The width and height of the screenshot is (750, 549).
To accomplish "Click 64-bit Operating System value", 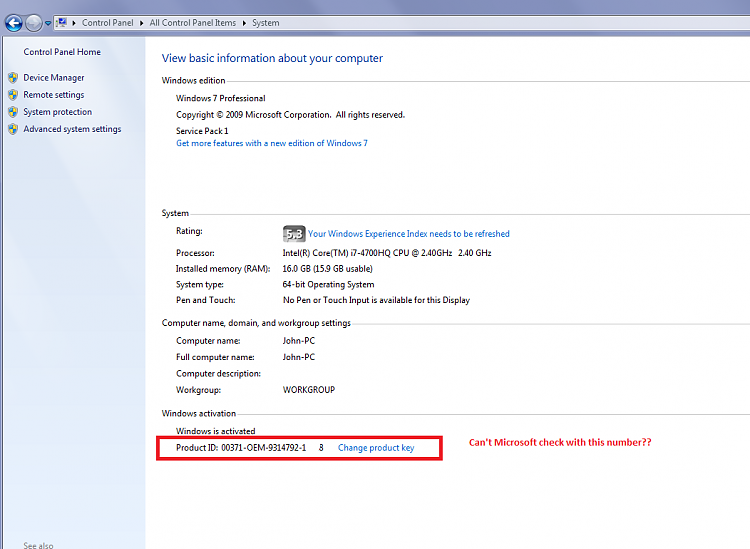I will tap(328, 285).
